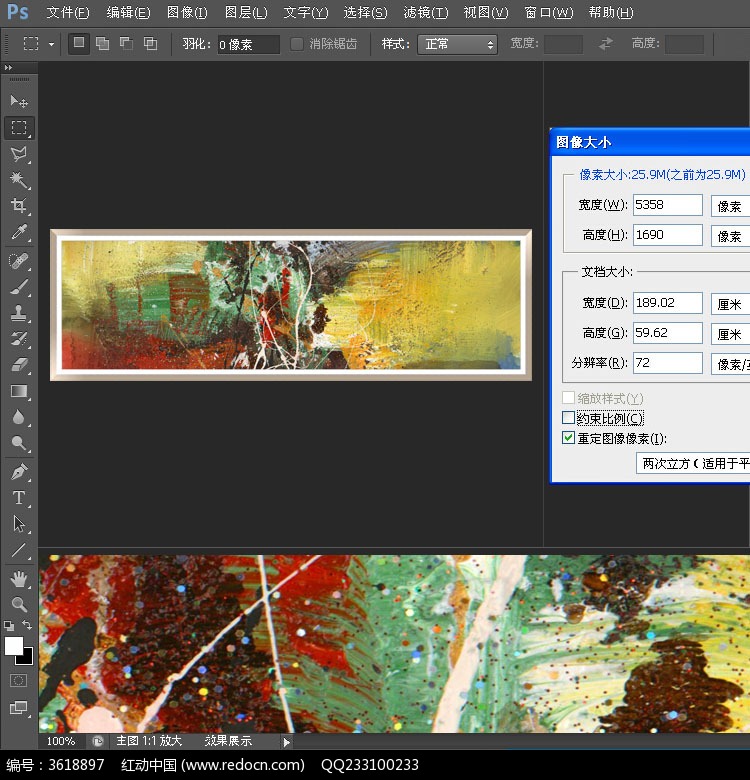Select the Eraser tool
The image size is (750, 780).
(19, 365)
